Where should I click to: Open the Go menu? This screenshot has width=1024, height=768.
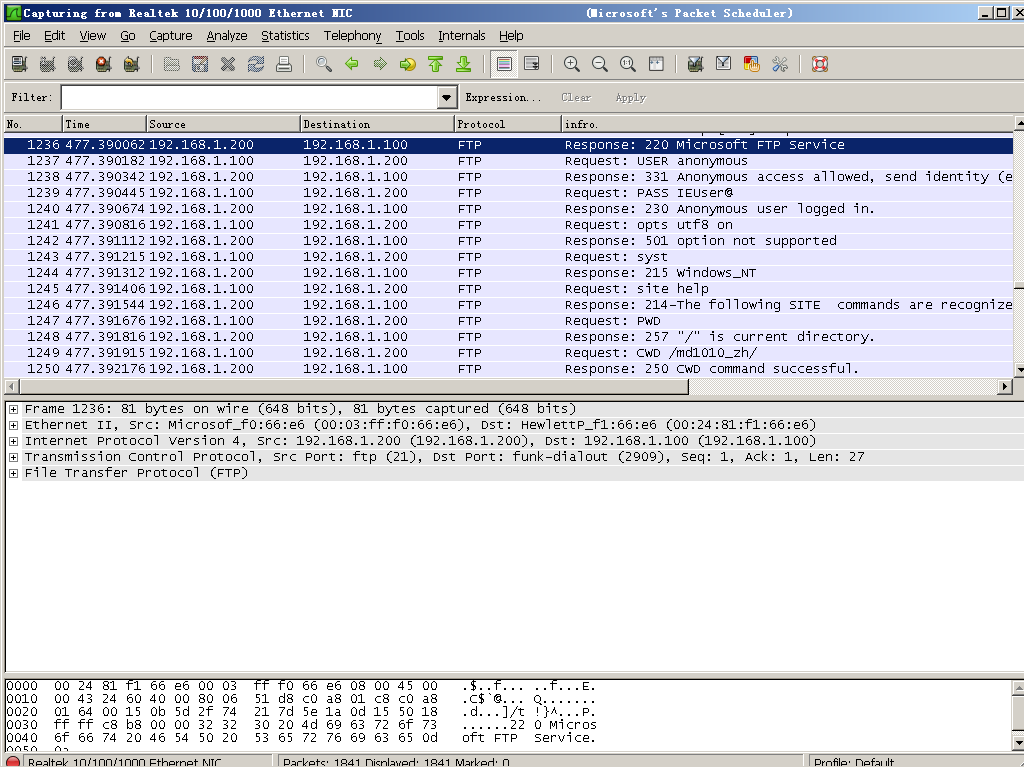coord(127,36)
